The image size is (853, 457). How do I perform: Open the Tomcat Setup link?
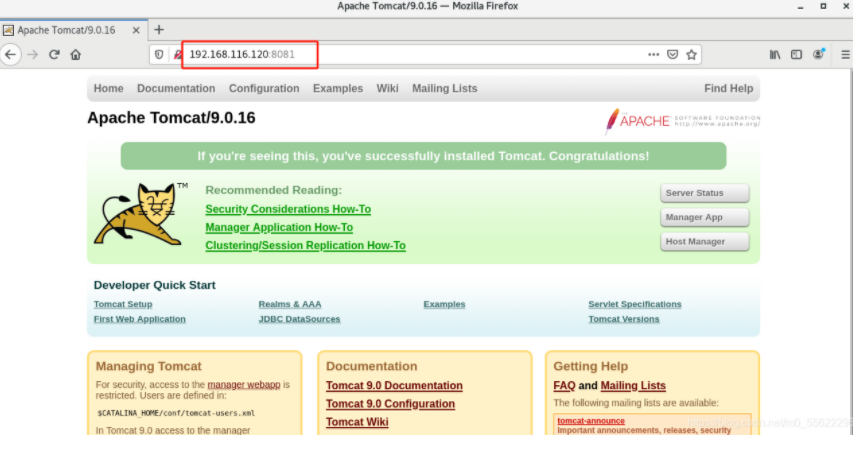click(123, 304)
